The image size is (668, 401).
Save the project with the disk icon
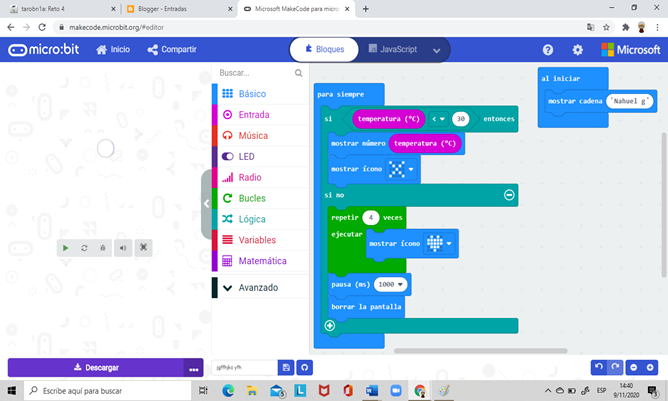click(x=286, y=367)
